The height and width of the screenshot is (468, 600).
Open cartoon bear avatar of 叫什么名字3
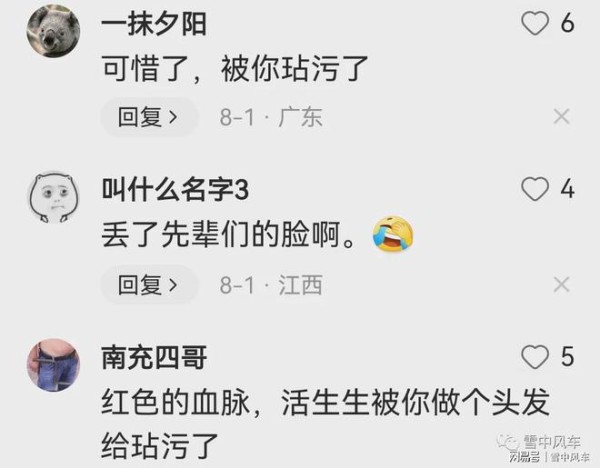(x=54, y=197)
